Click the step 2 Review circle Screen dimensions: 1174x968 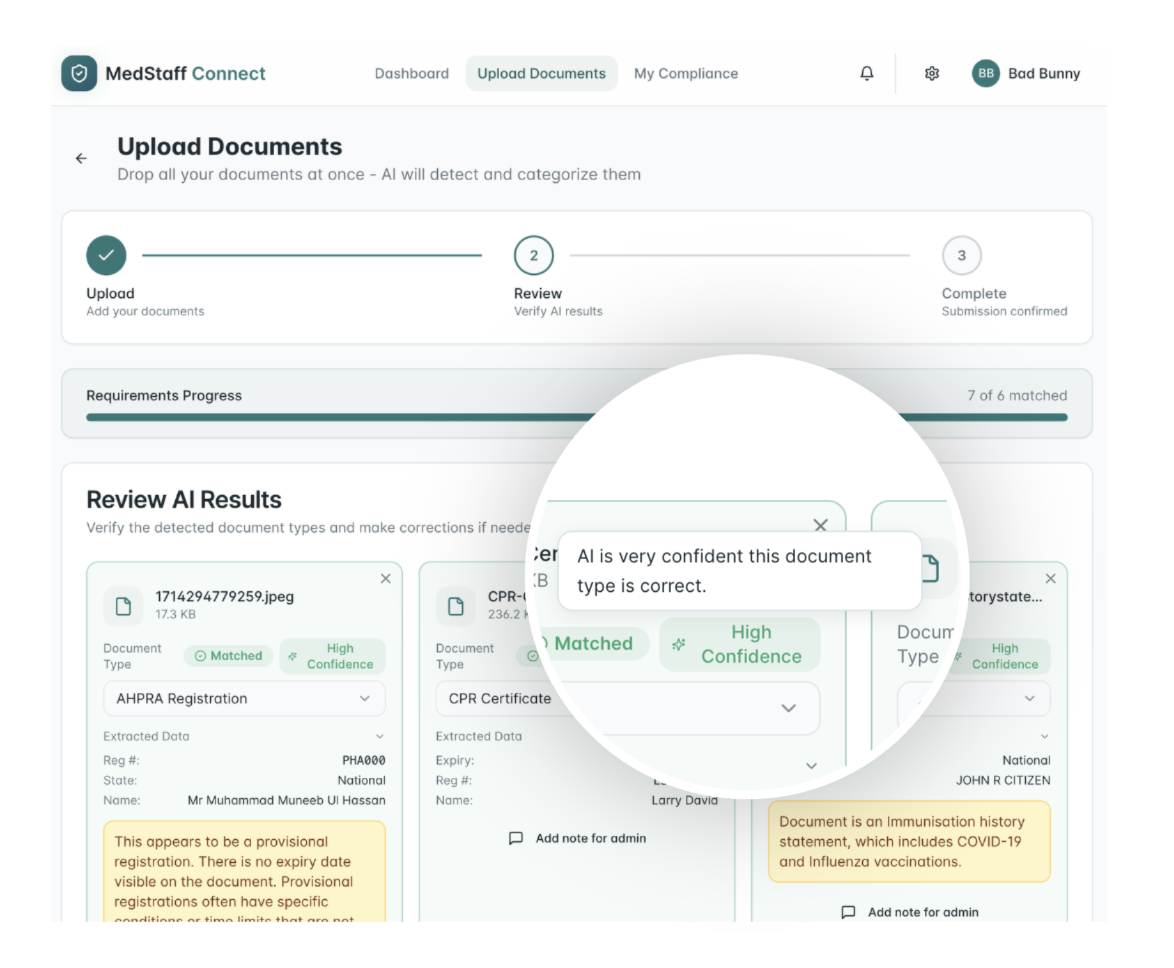click(x=534, y=255)
